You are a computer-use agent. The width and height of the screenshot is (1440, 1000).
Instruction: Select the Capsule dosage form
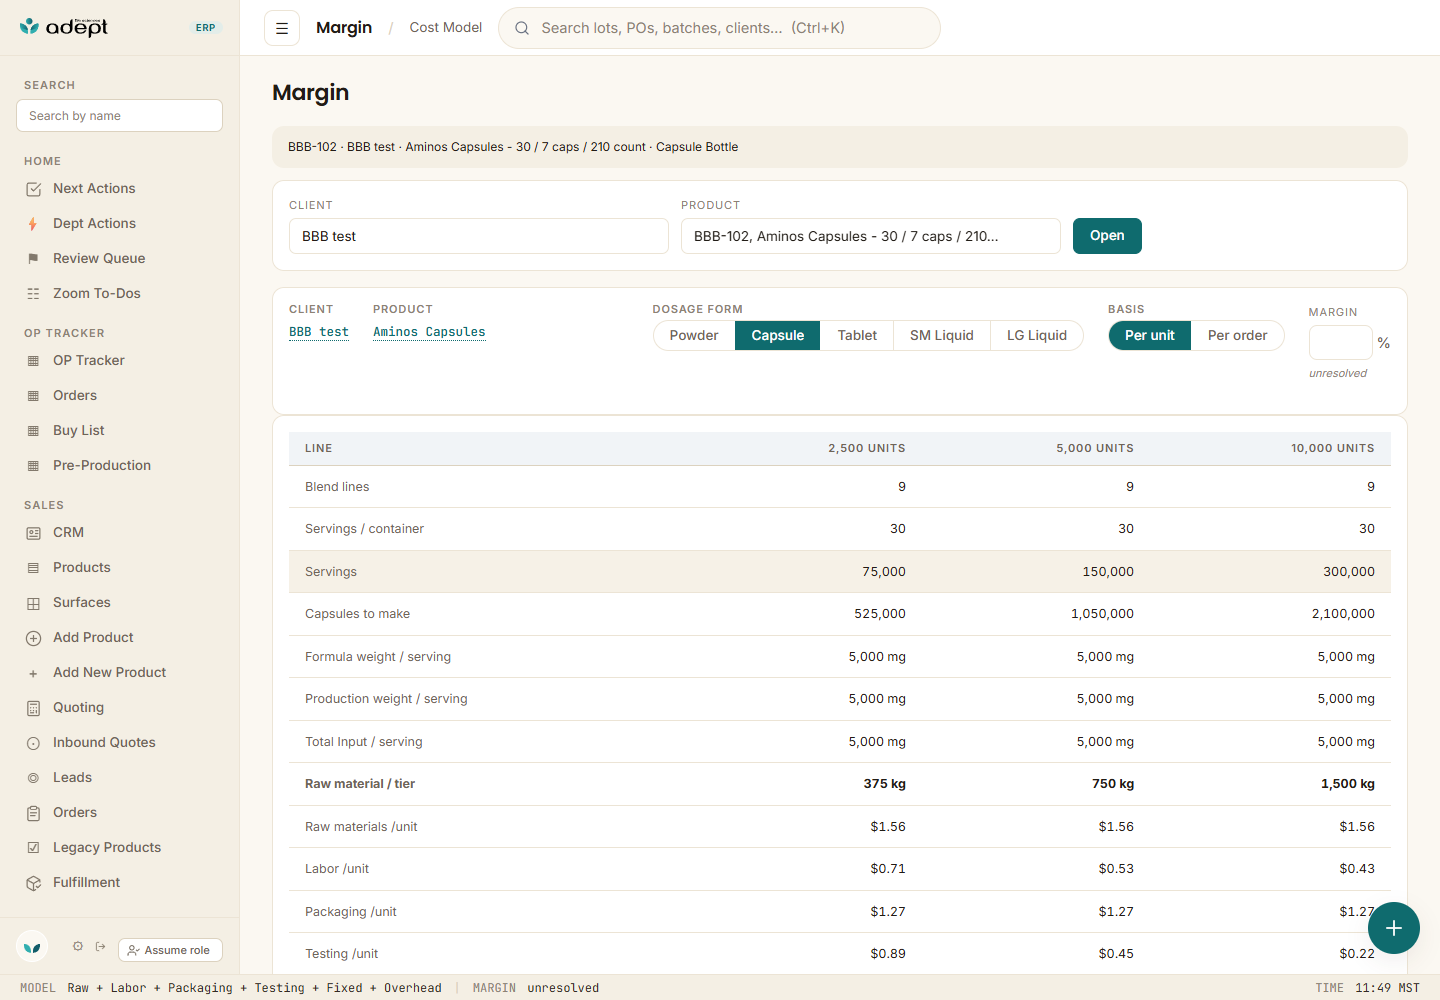point(778,336)
